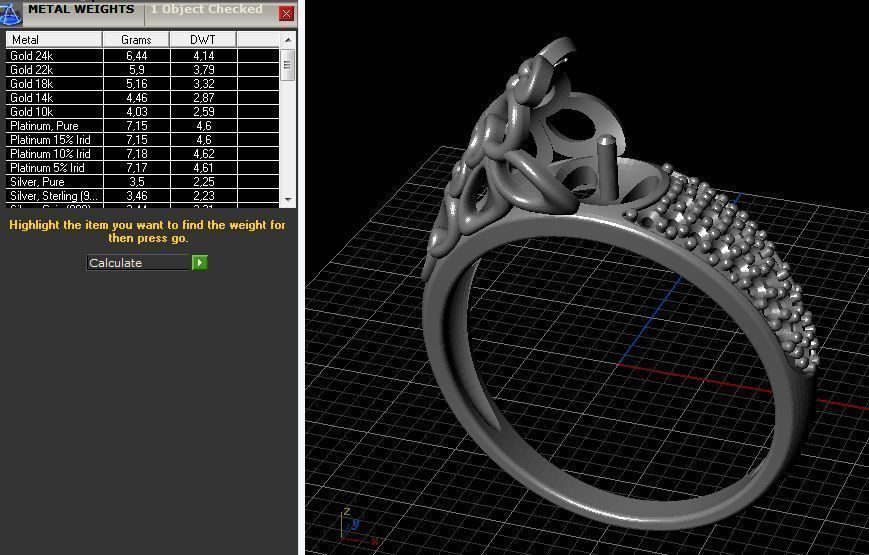The height and width of the screenshot is (555, 869).
Task: Click the metal list scrollbar thumb
Action: pyautogui.click(x=288, y=67)
